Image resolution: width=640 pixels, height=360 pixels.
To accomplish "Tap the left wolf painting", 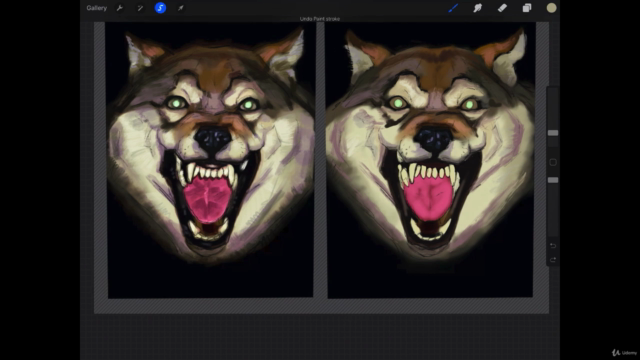I will 210,160.
